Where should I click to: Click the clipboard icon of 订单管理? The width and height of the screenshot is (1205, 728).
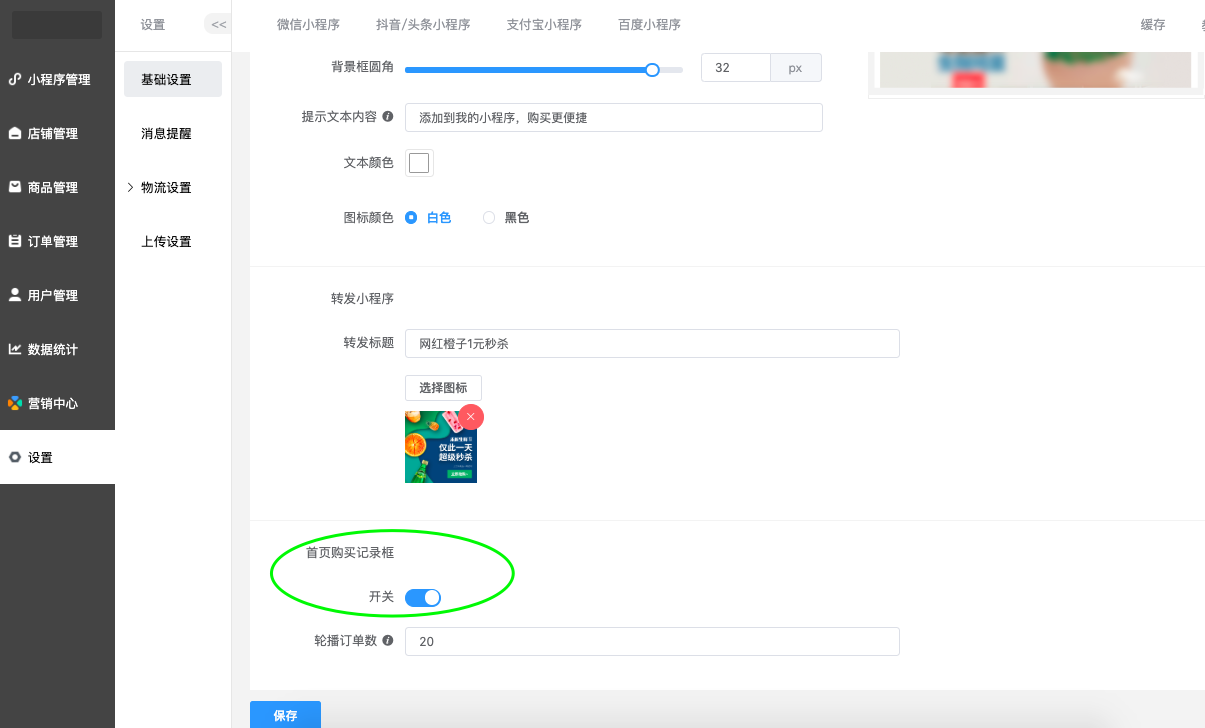(x=15, y=241)
